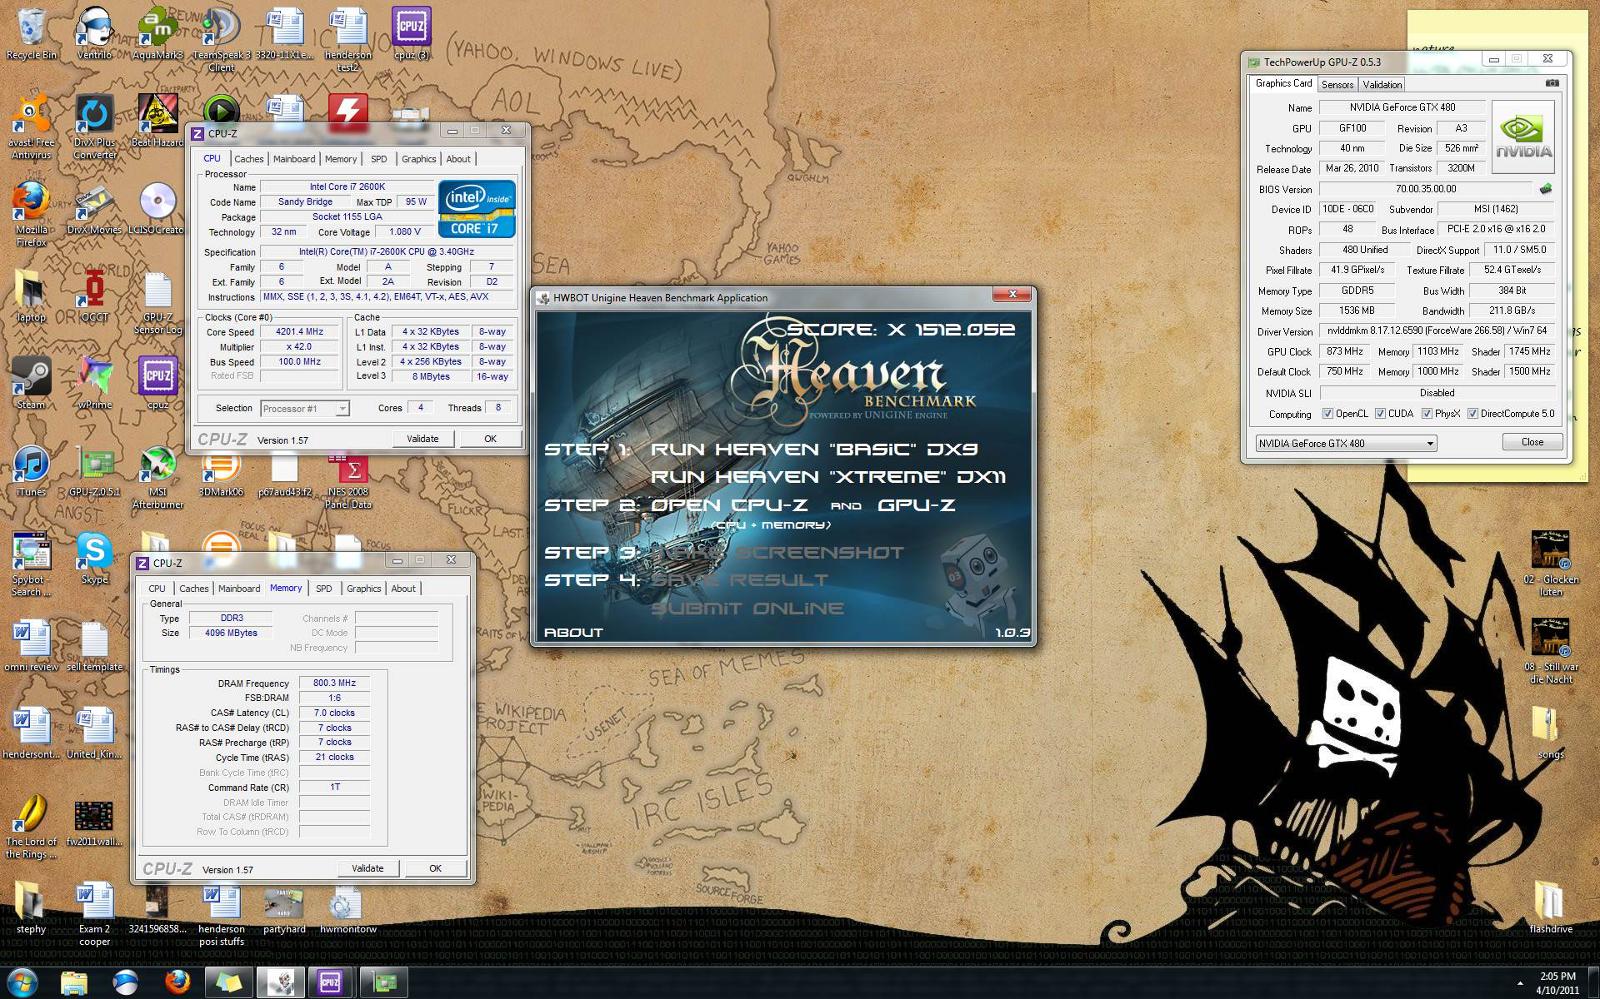1600x999 pixels.
Task: Click Validate in upper CPU-Z window
Action: [422, 438]
